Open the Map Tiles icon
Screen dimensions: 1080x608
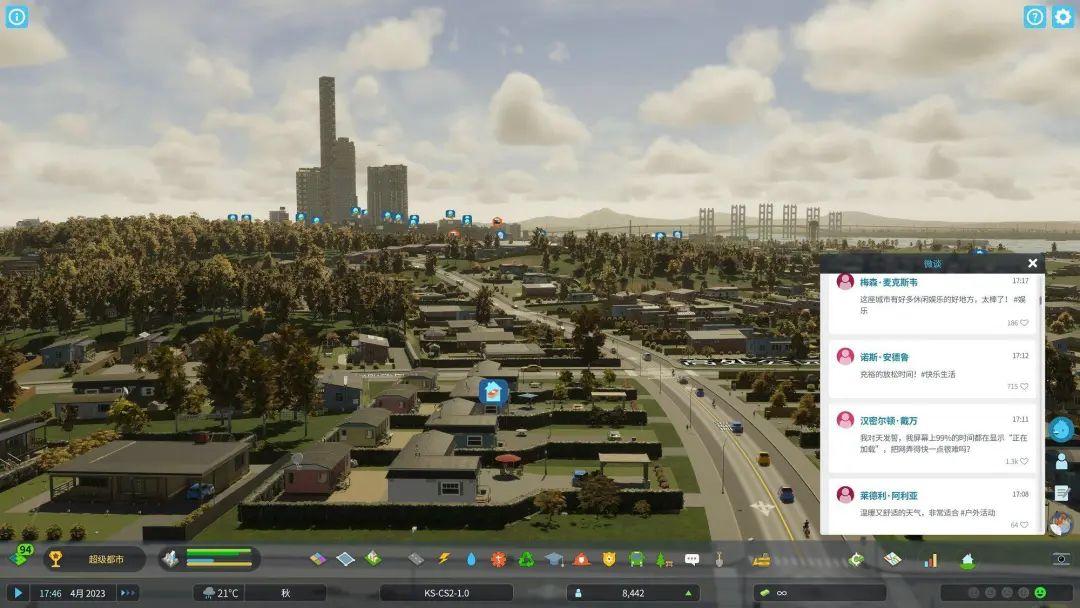click(x=893, y=559)
